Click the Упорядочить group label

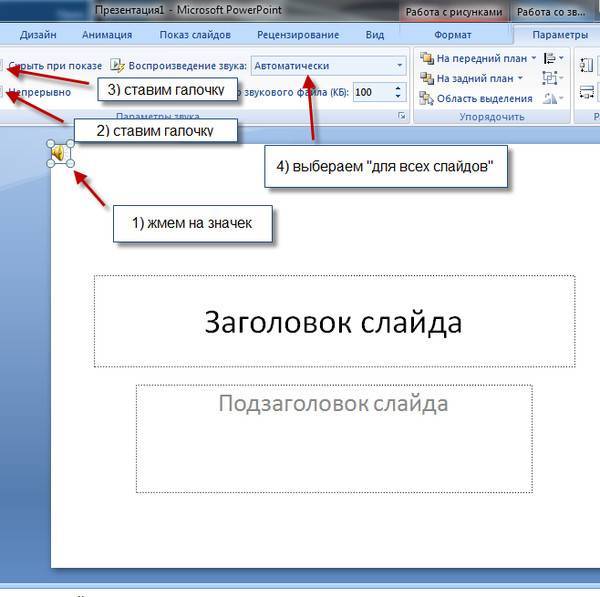point(492,117)
